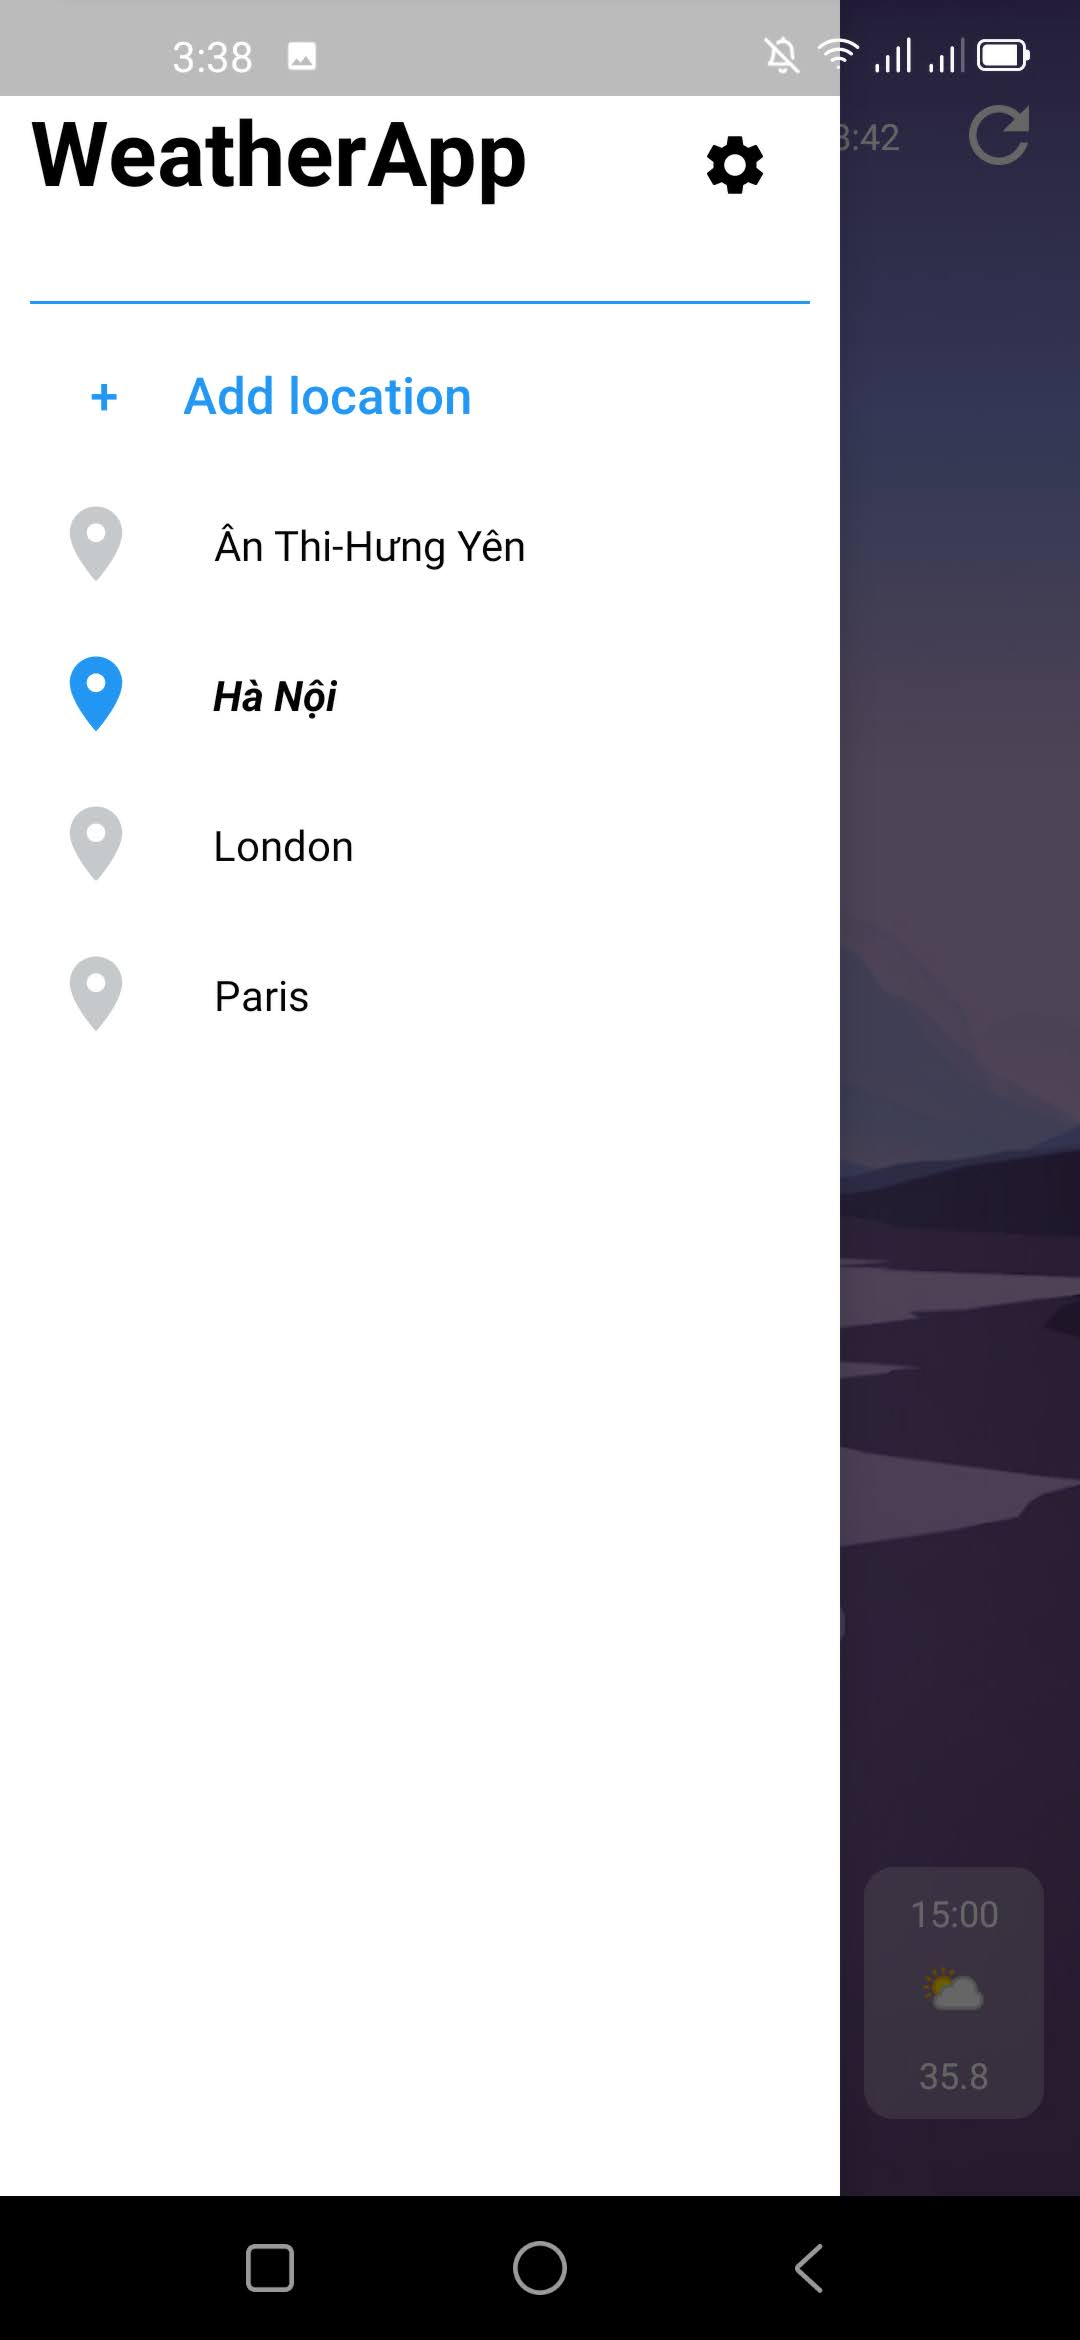Open recent apps with square button
The height and width of the screenshot is (2340, 1080).
point(270,2268)
